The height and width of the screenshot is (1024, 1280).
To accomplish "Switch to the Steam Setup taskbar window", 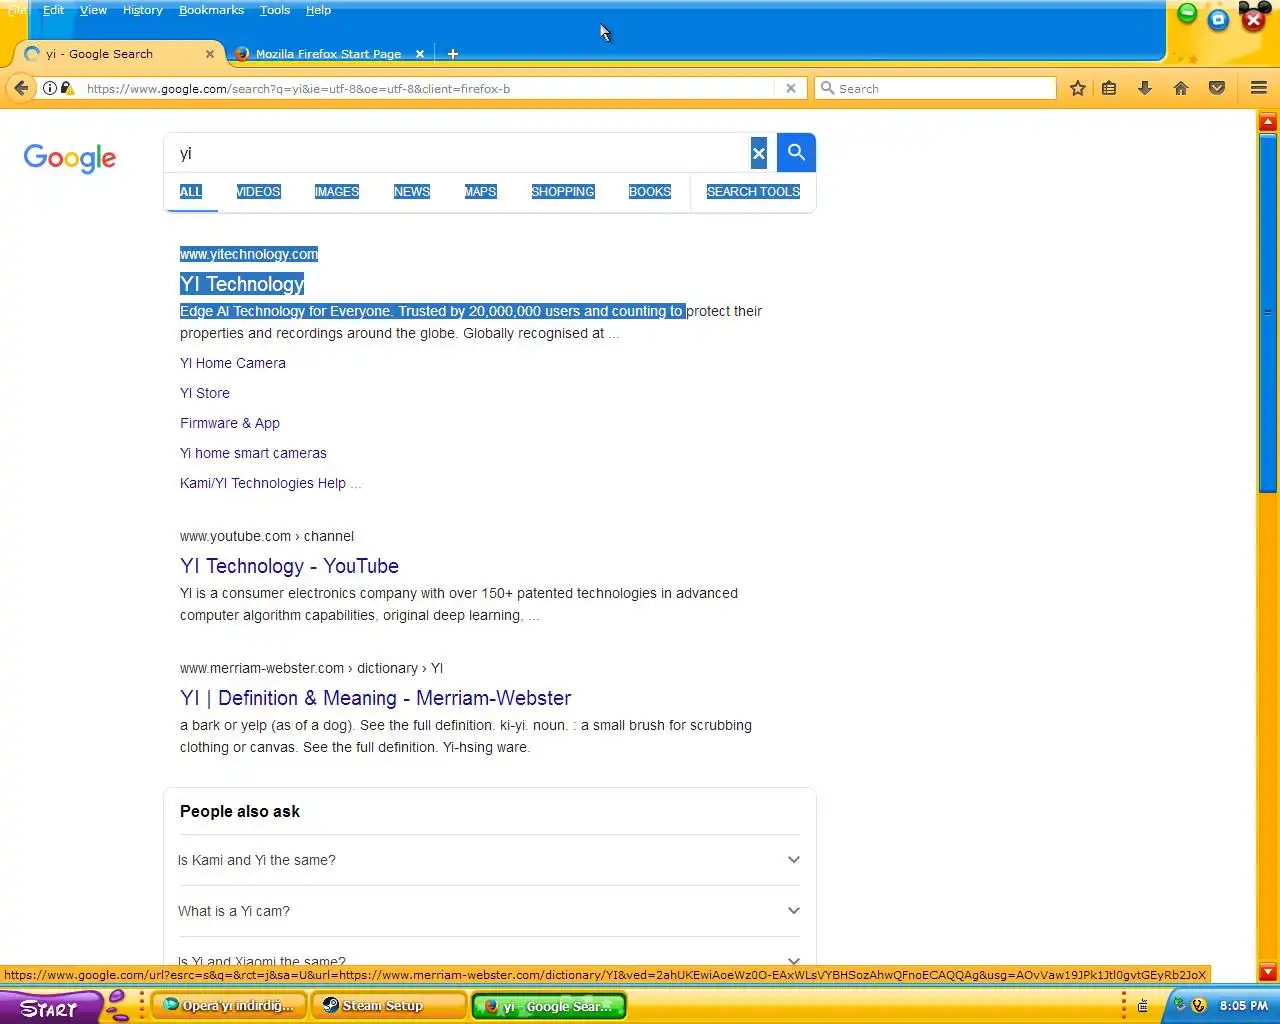I will click(389, 1006).
